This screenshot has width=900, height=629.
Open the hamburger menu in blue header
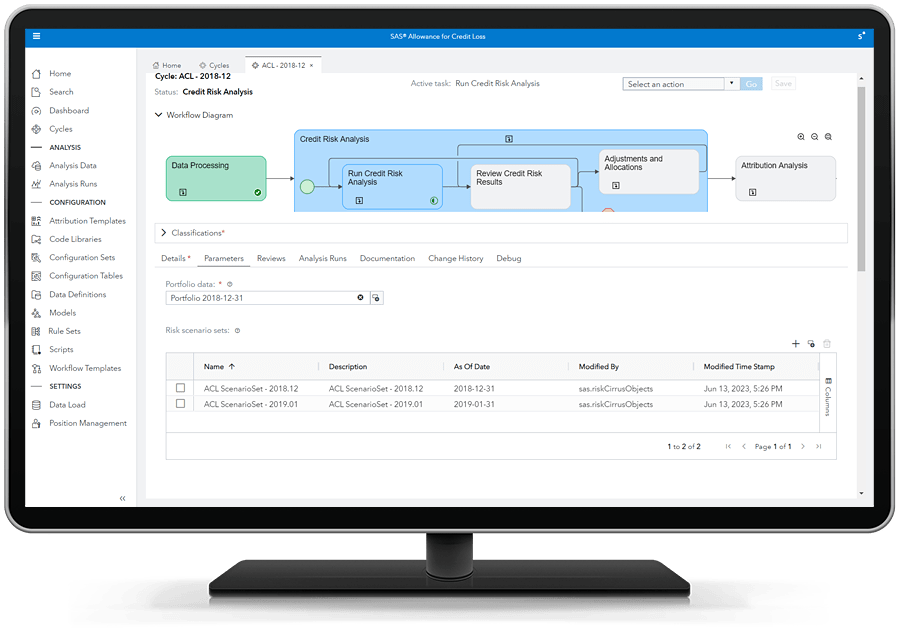point(36,36)
